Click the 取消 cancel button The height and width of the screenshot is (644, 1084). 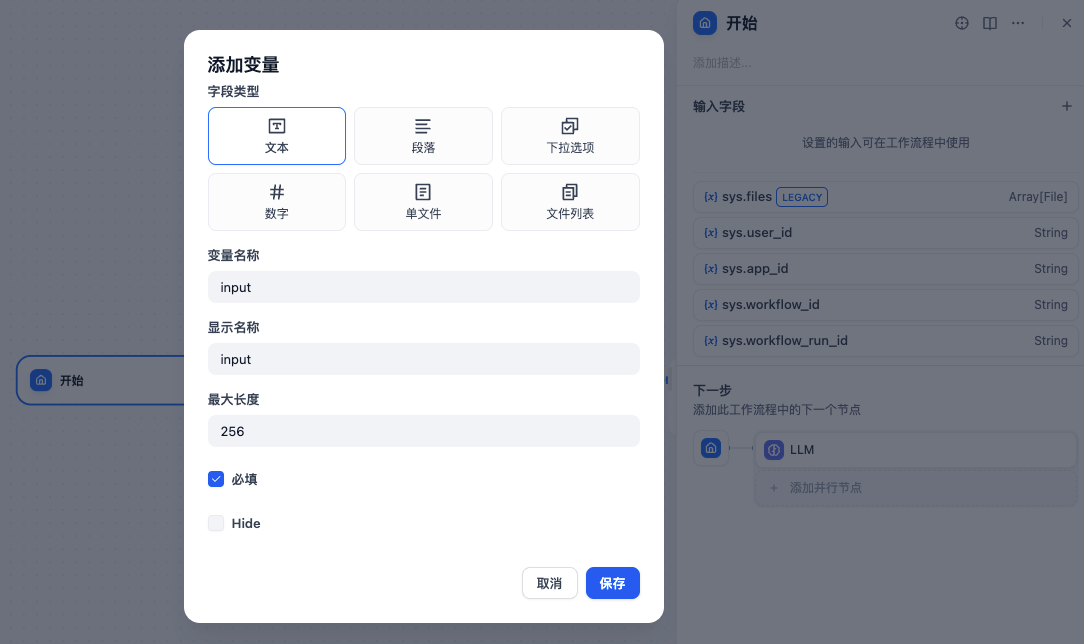pyautogui.click(x=549, y=583)
